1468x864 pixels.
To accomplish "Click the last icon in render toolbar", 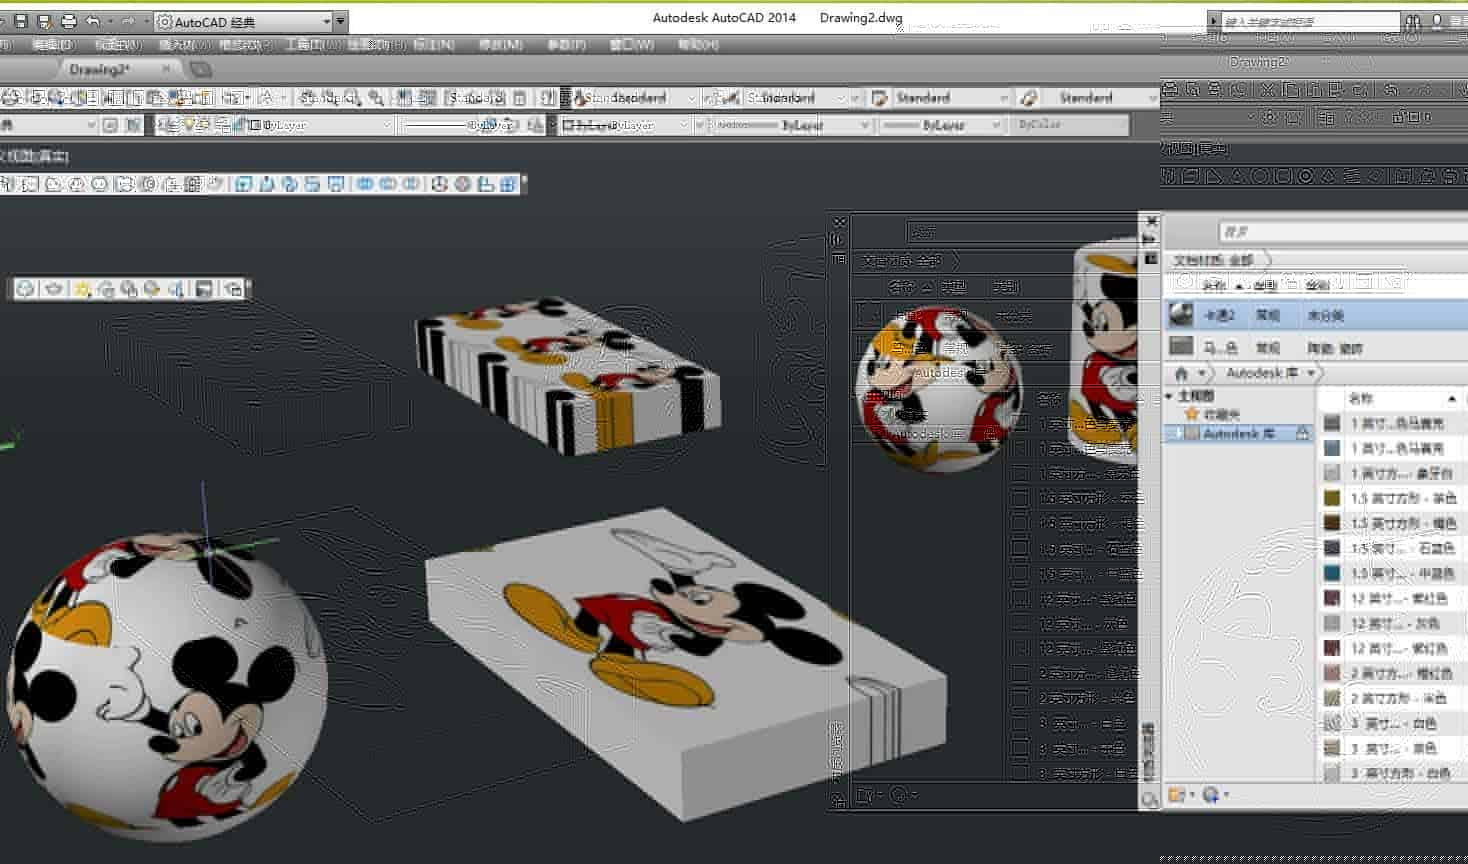I will click(232, 288).
